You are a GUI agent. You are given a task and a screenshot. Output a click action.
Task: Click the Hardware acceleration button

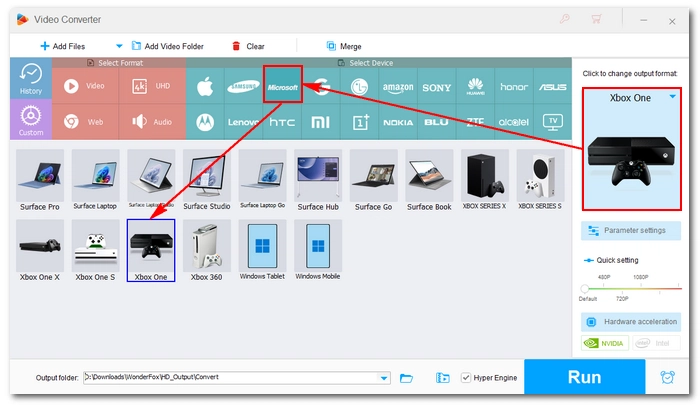(631, 321)
